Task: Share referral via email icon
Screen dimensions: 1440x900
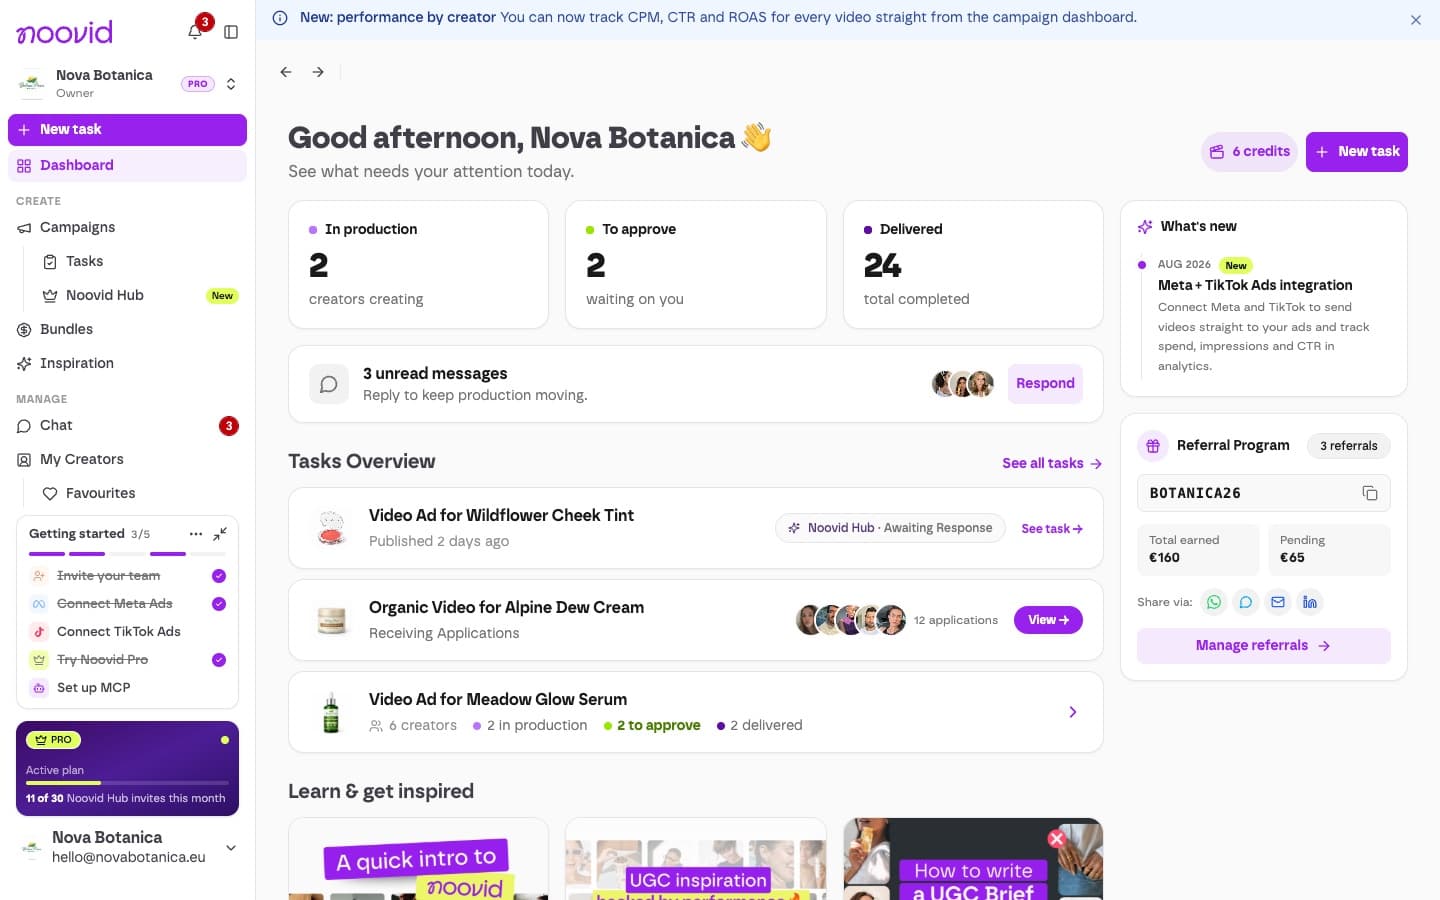Action: click(1278, 602)
